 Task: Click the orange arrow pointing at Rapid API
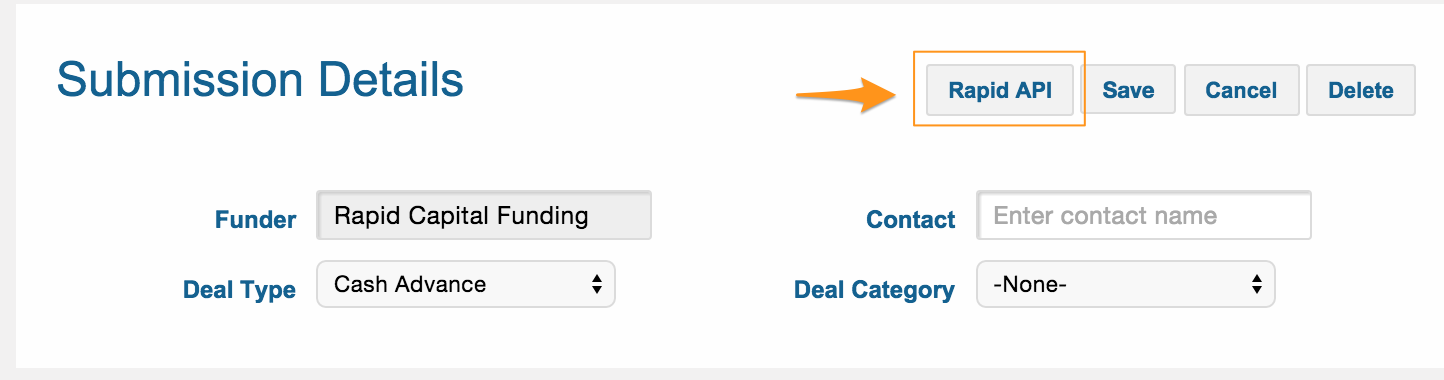[846, 95]
